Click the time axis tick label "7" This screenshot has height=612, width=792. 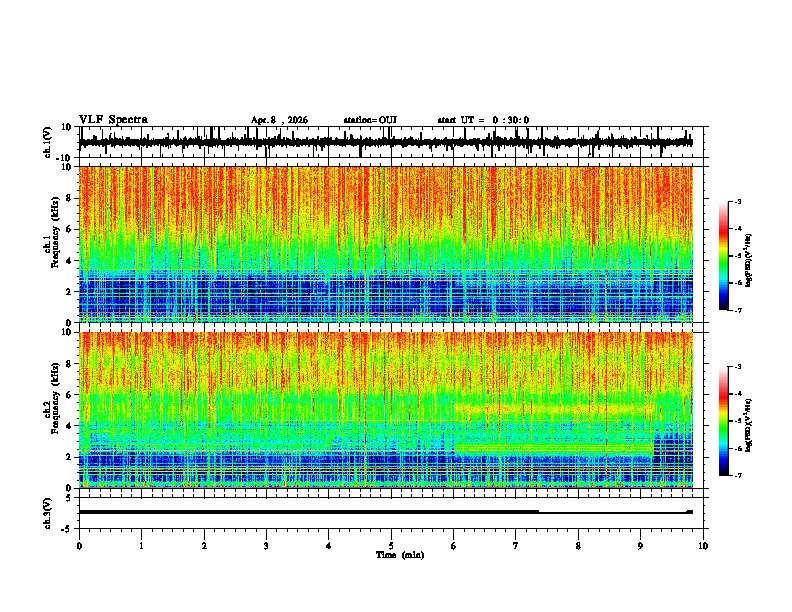click(516, 546)
